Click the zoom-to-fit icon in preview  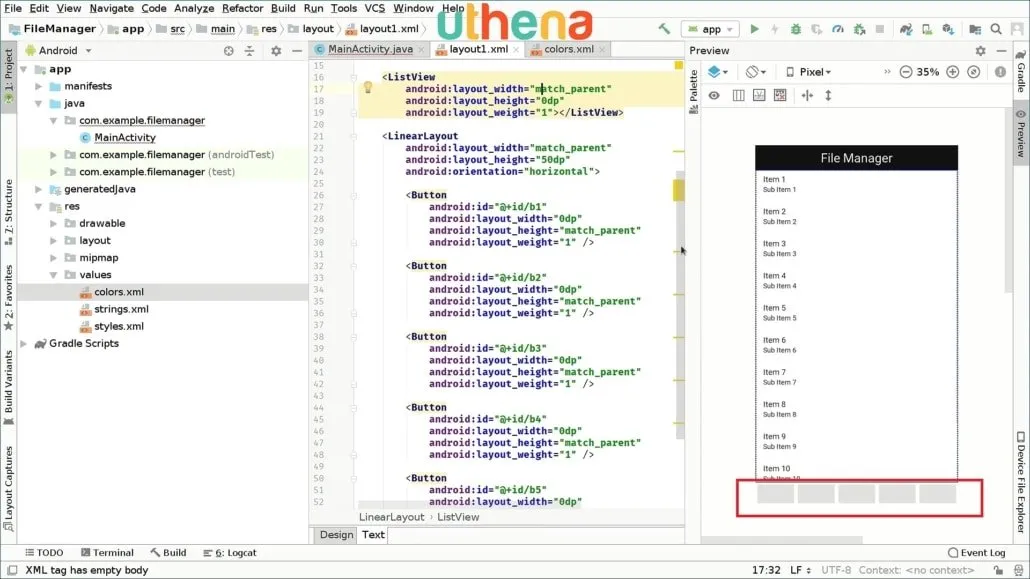[x=974, y=72]
